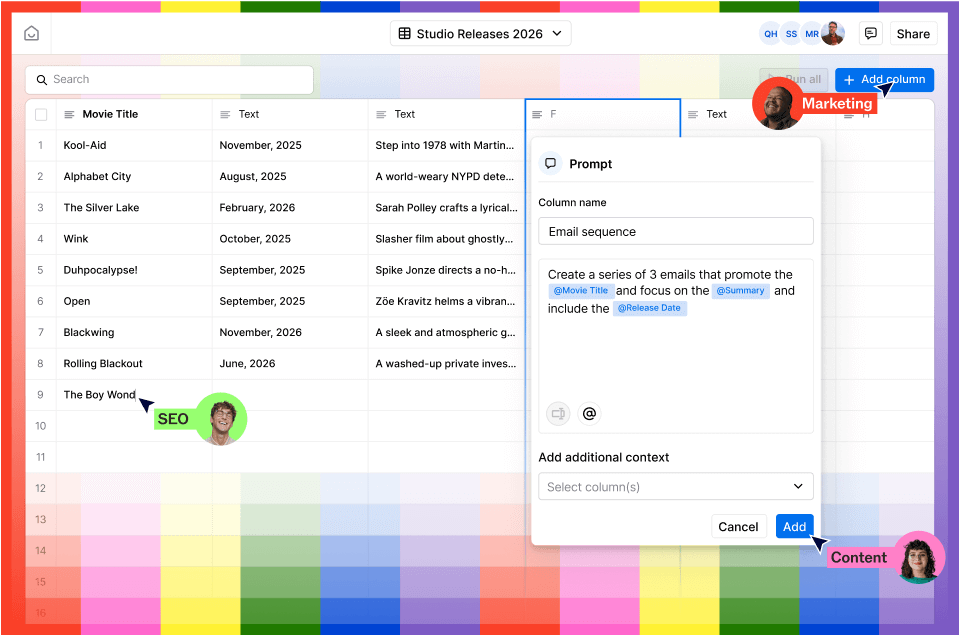Click the magnifier icon in the search box

pyautogui.click(x=42, y=80)
